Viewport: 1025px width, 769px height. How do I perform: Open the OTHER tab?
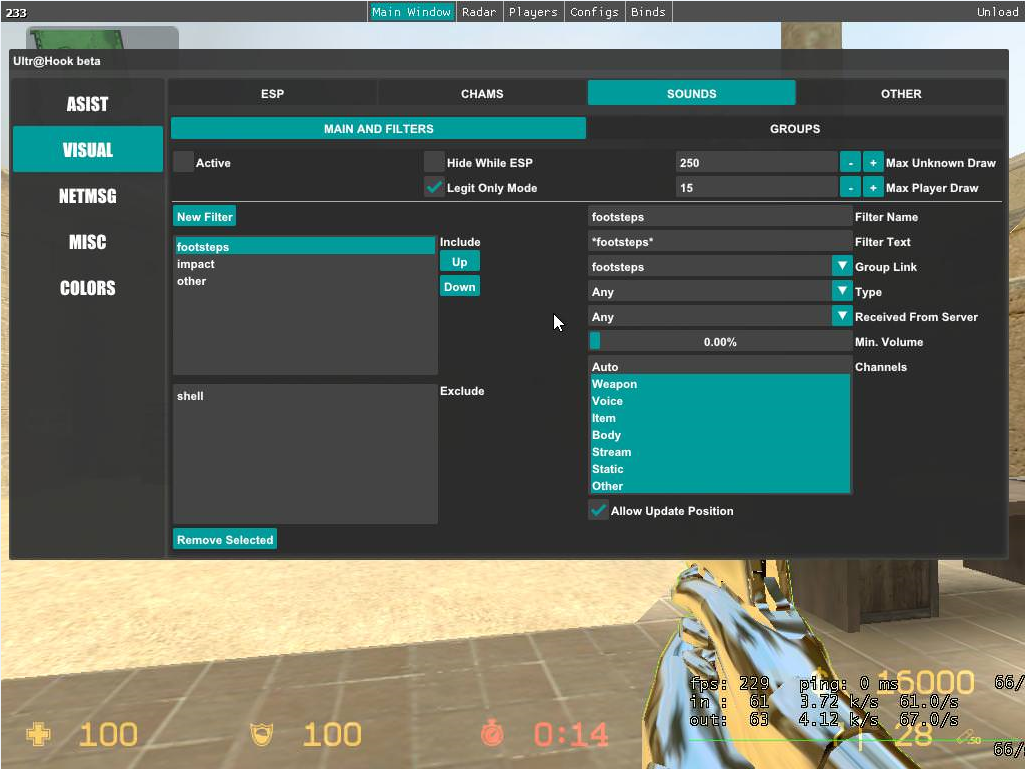pos(901,94)
